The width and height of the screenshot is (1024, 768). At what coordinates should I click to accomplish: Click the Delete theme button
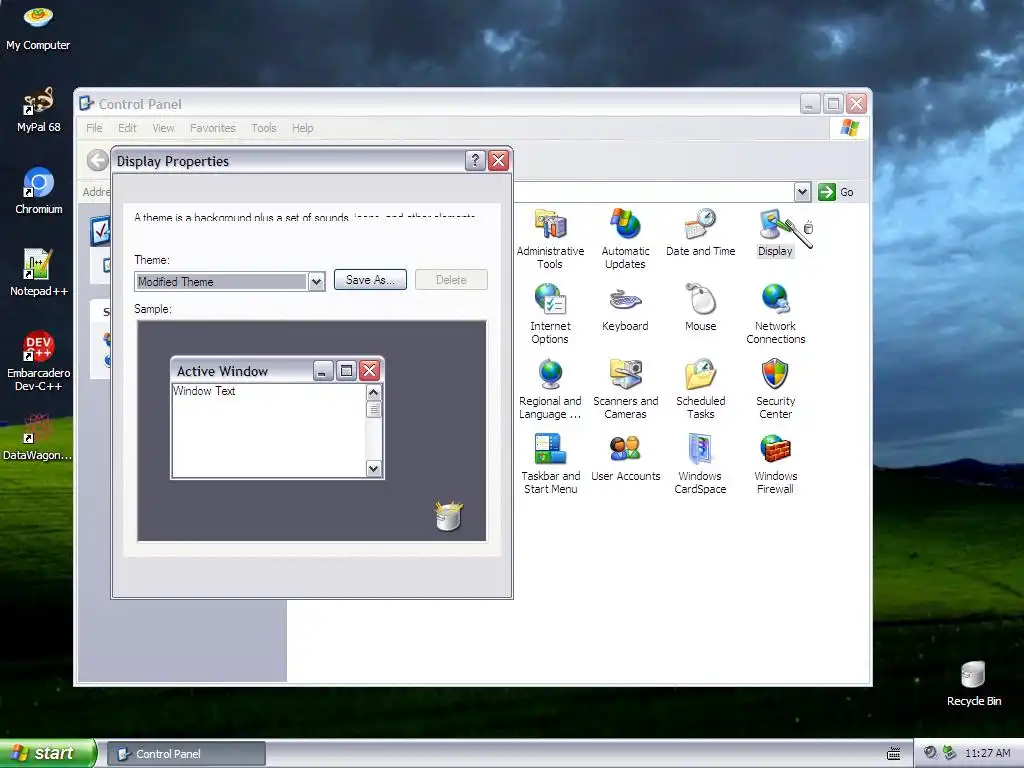(451, 280)
